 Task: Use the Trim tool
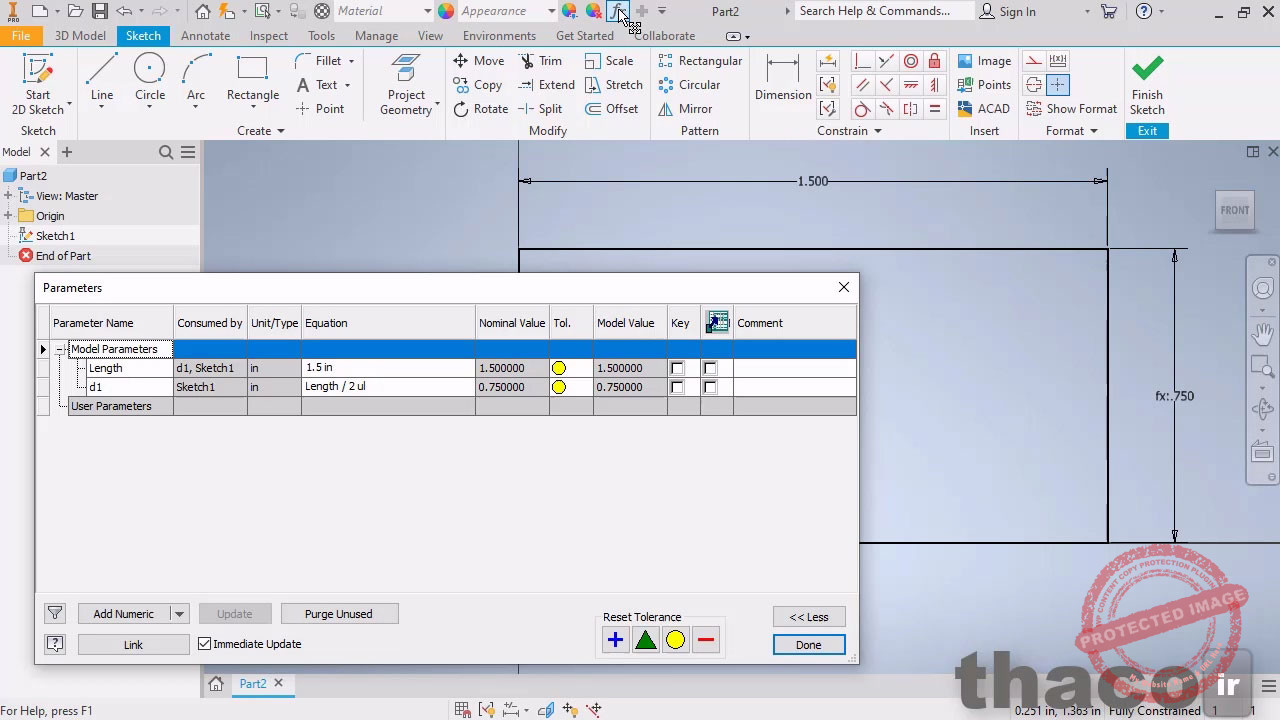click(x=540, y=61)
